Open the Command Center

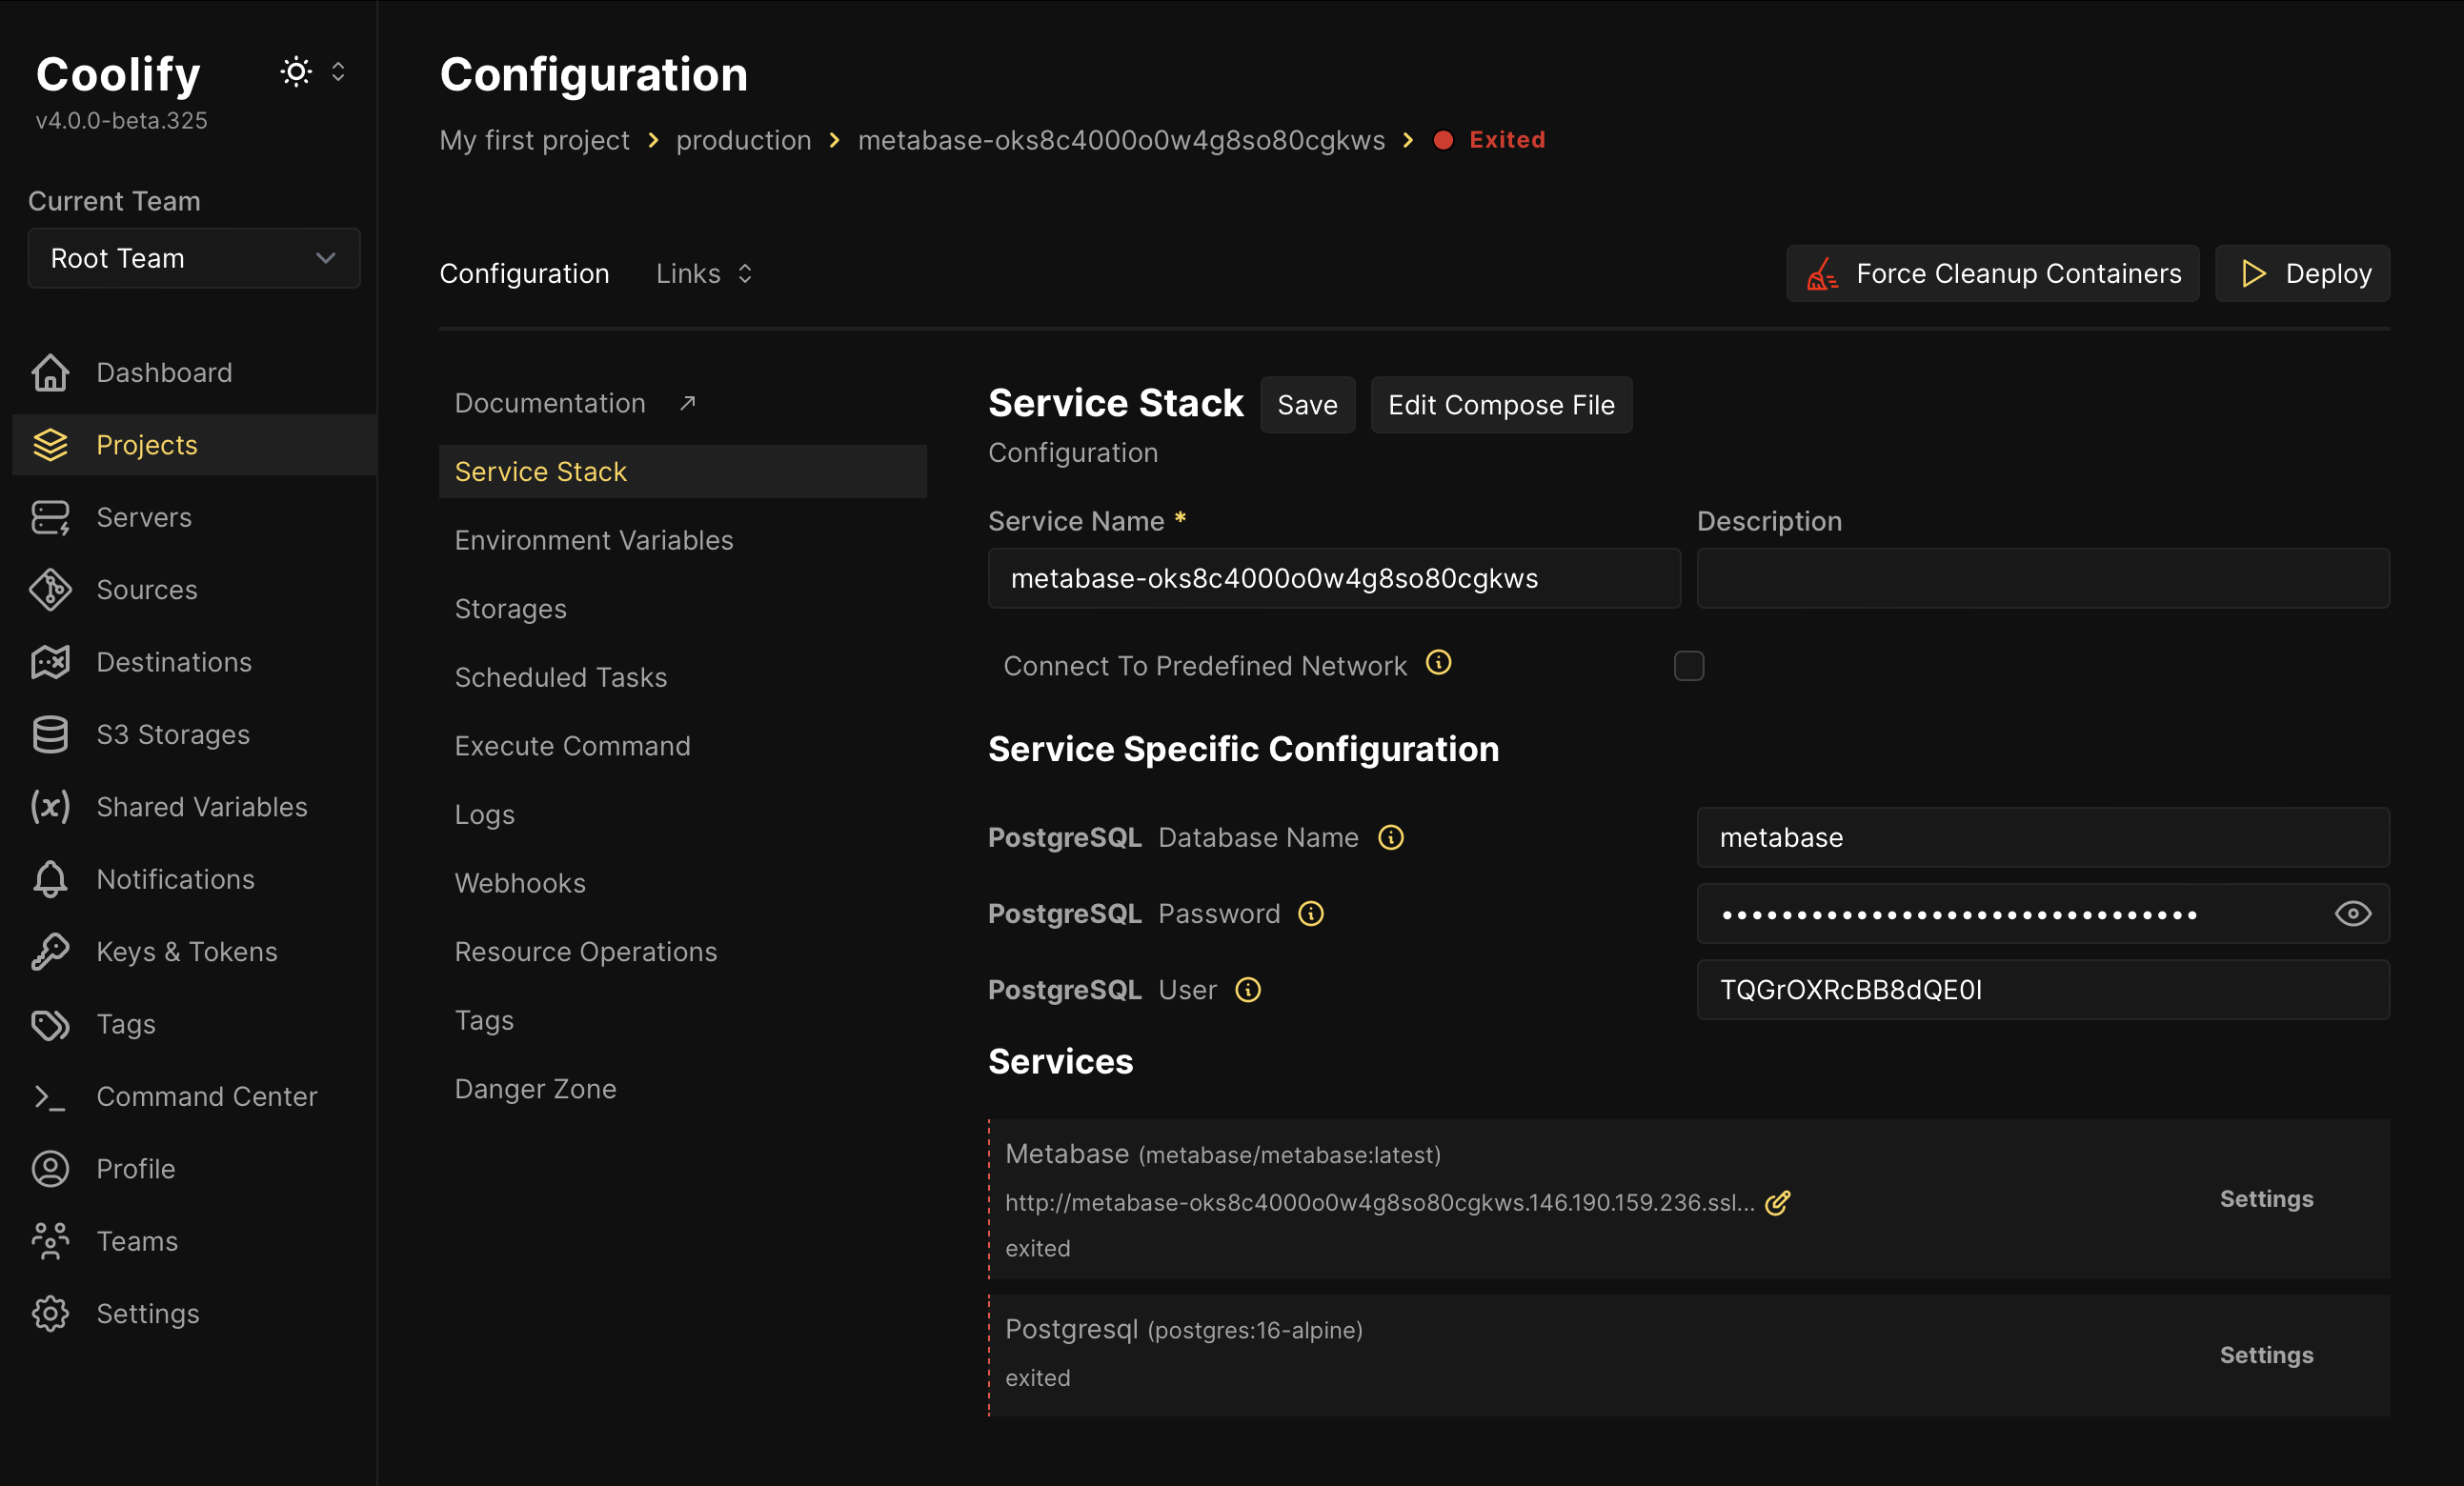pos(207,1096)
